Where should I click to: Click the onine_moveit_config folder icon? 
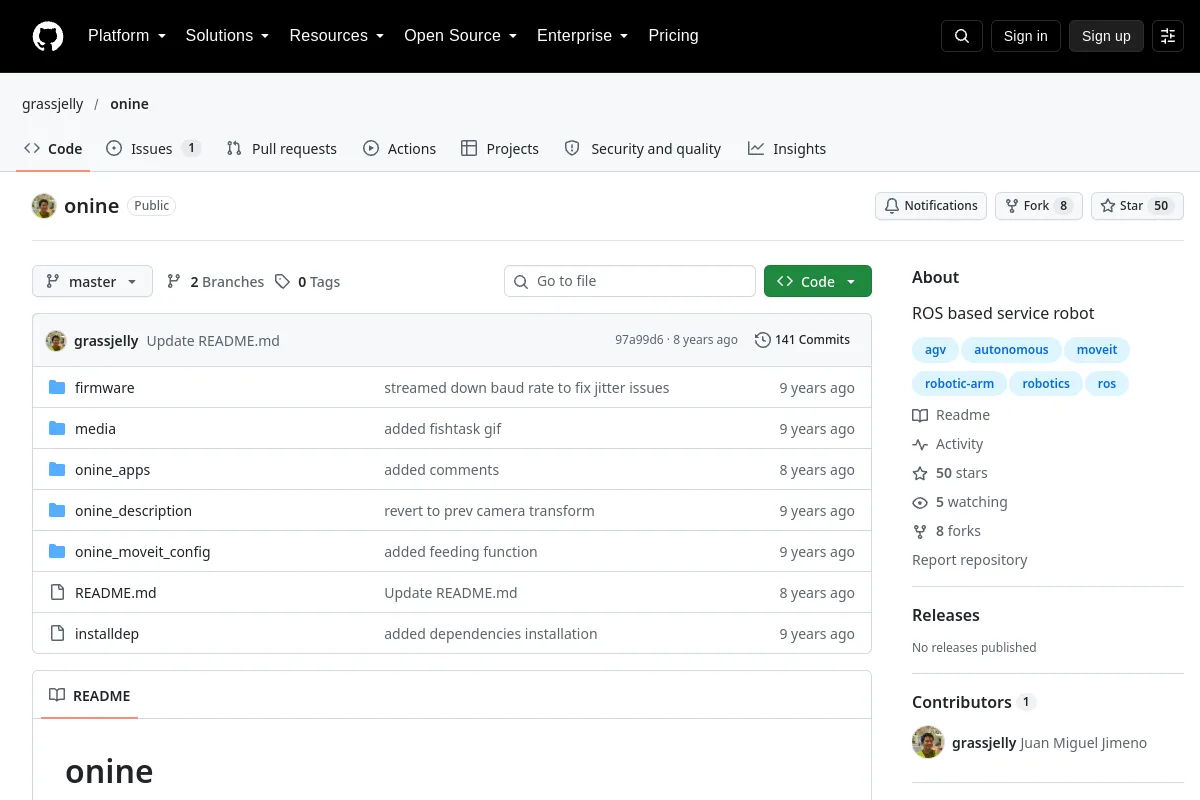(x=57, y=552)
